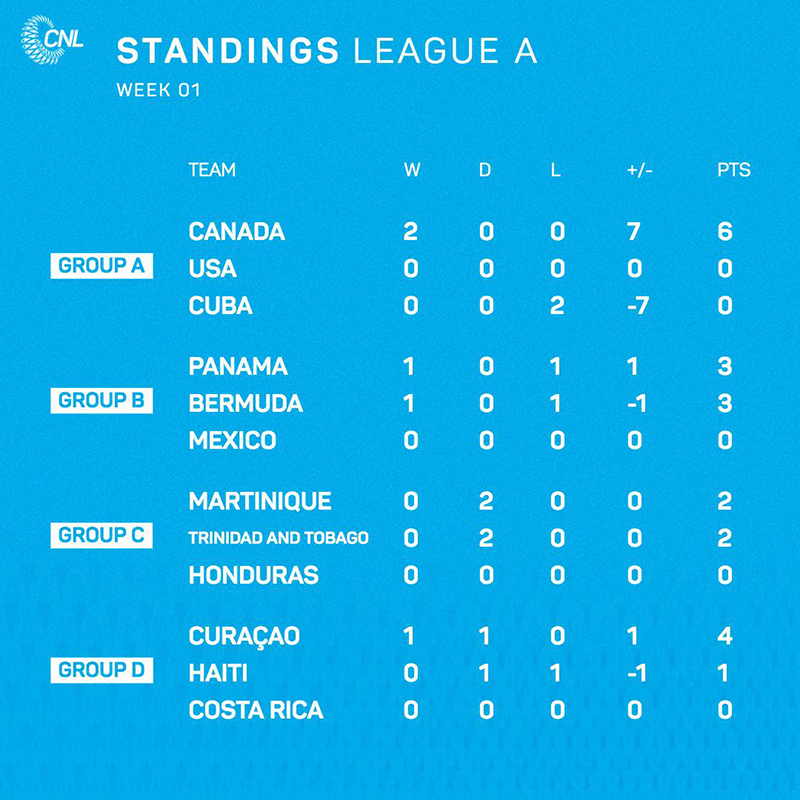Select the GROUP B label
The image size is (800, 800).
tap(102, 401)
